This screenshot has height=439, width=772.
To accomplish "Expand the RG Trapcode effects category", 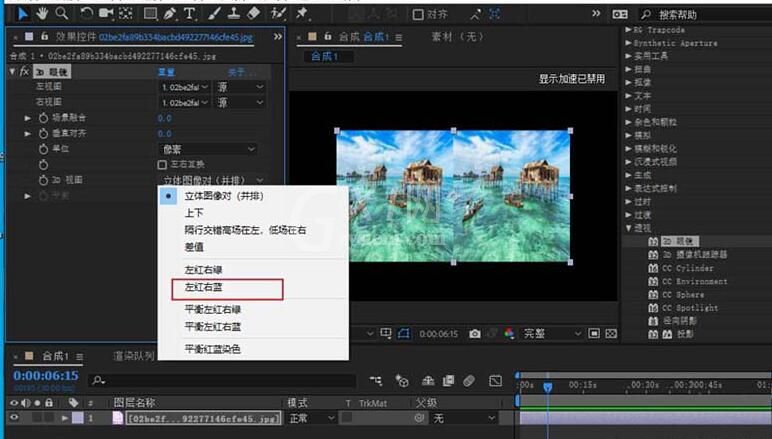I will coord(628,30).
